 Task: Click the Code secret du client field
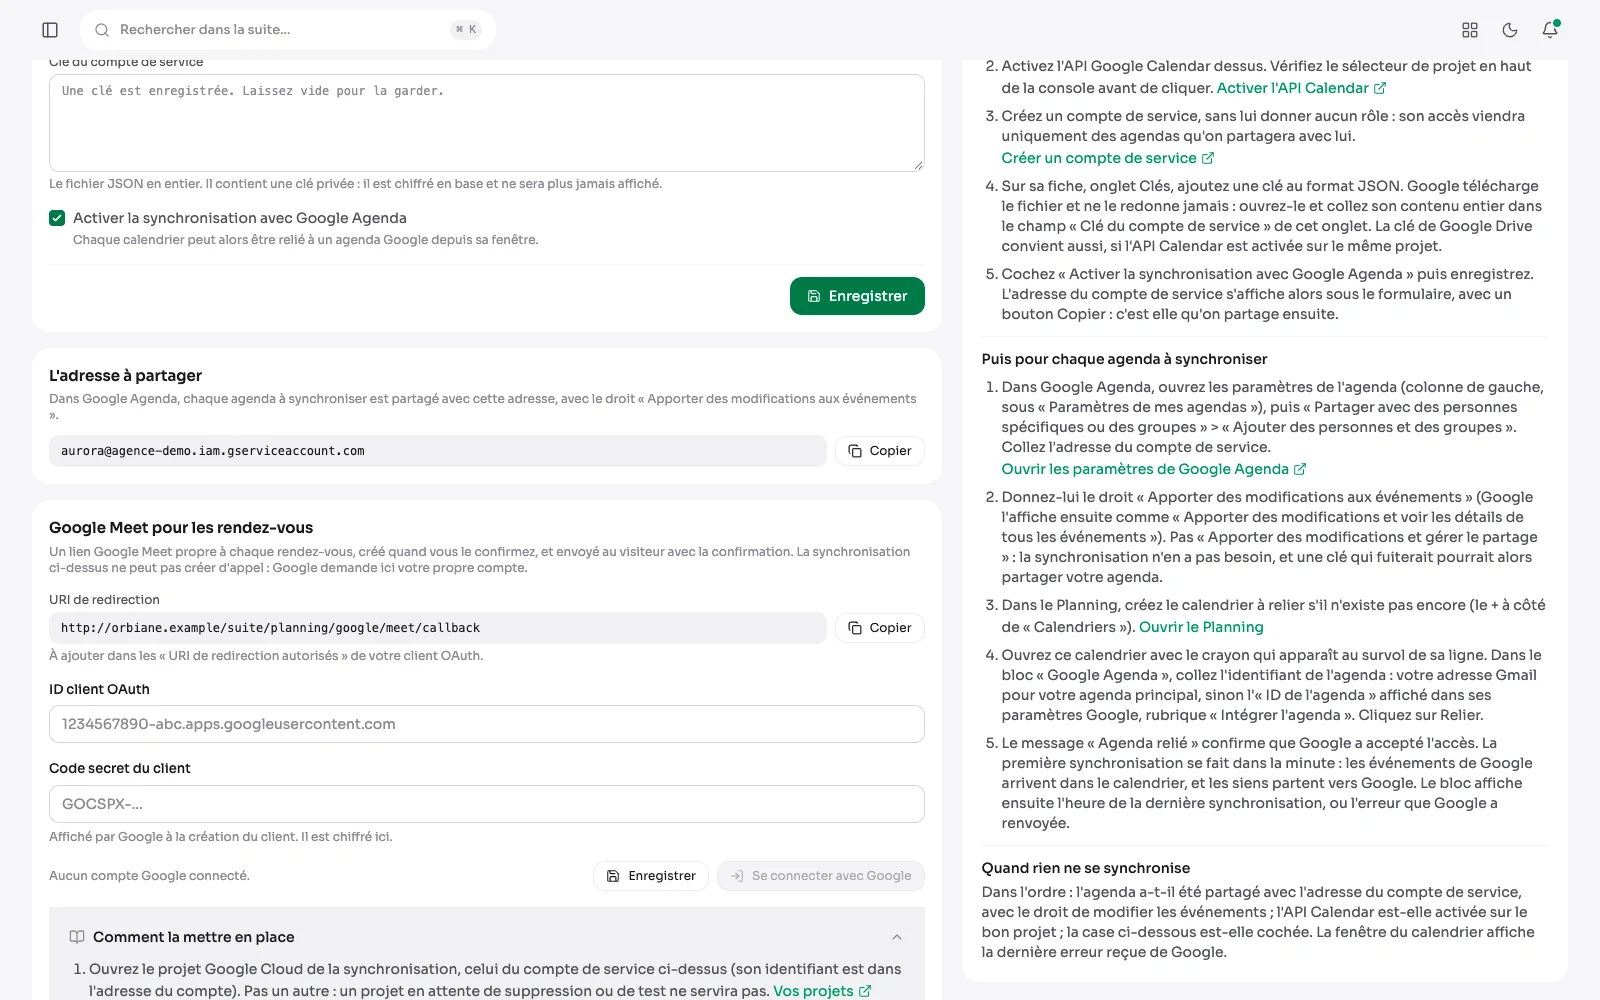click(x=487, y=804)
